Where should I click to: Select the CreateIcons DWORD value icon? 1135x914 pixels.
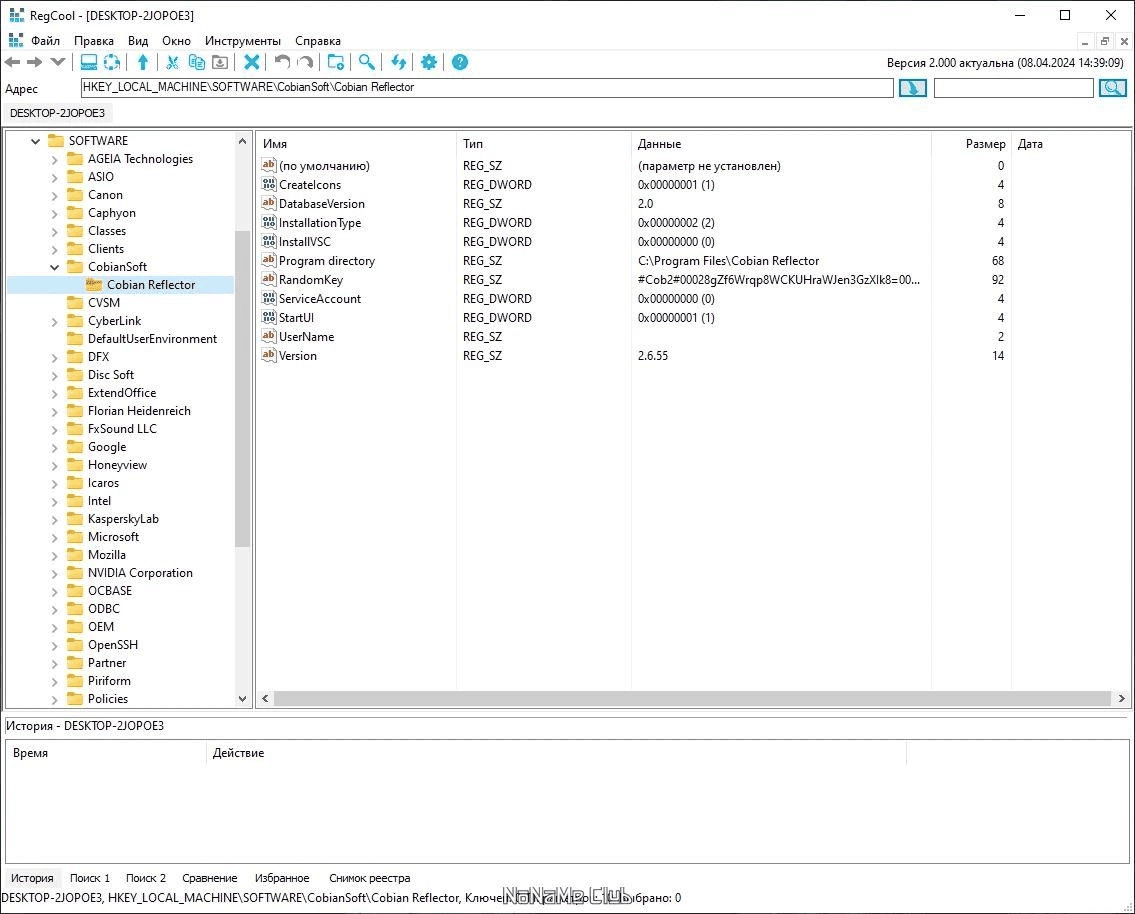point(269,185)
